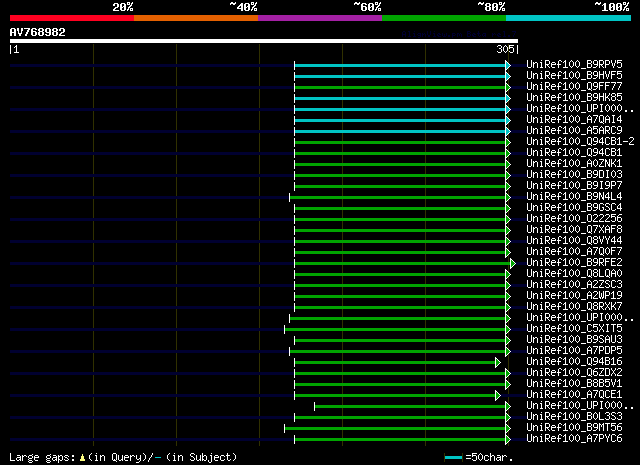Select the UniRef100_Q94CB1-2 label
Screen dimensions: 640x465
point(580,142)
